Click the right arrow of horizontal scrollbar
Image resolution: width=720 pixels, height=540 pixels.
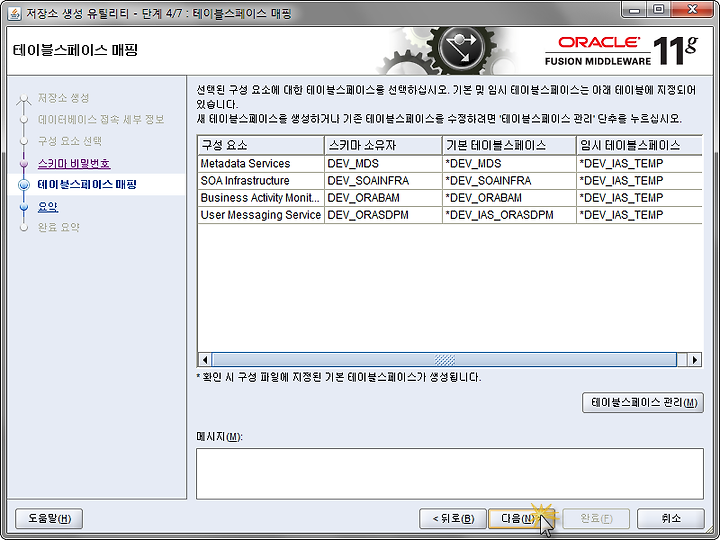(694, 360)
